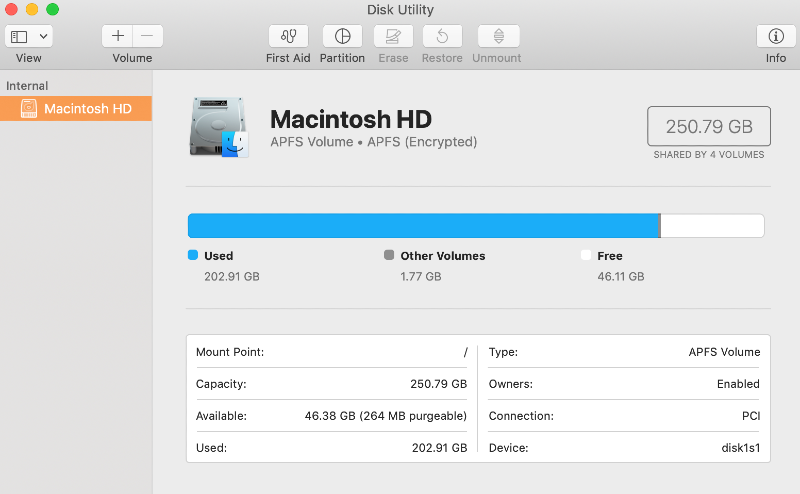Click the Restore toolbar icon
The width and height of the screenshot is (800, 494).
[x=442, y=36]
